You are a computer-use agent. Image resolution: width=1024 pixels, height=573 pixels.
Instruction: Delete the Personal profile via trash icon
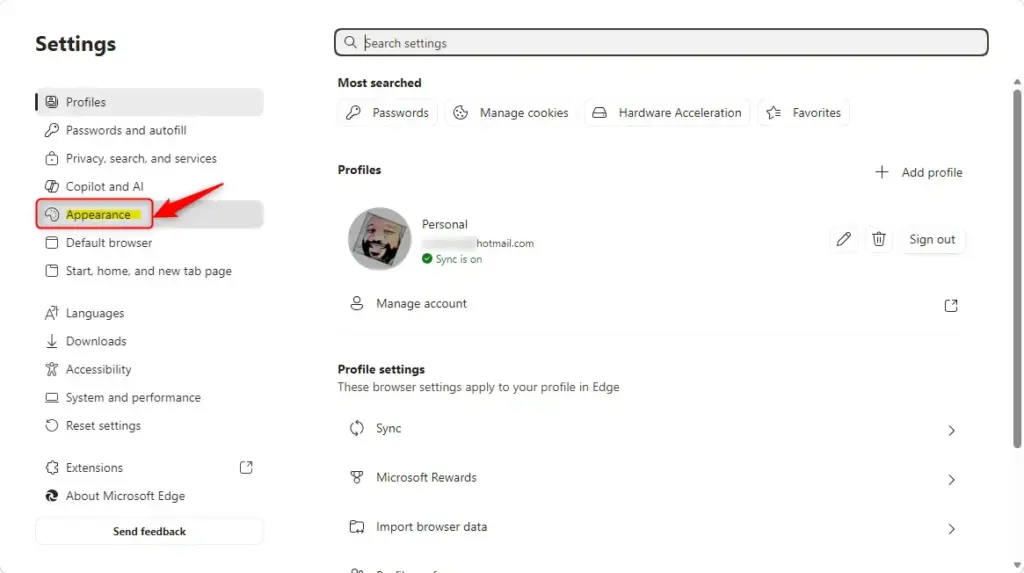[x=878, y=239]
